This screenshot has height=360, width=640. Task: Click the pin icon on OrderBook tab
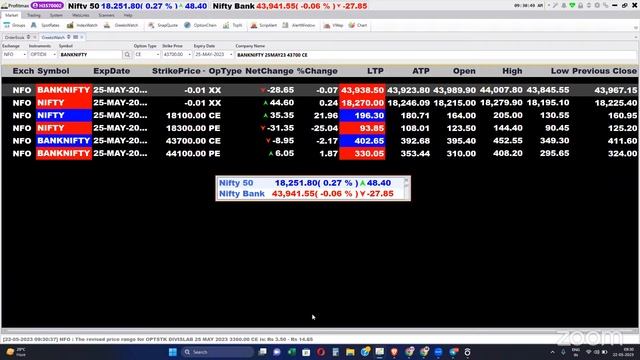(29, 37)
